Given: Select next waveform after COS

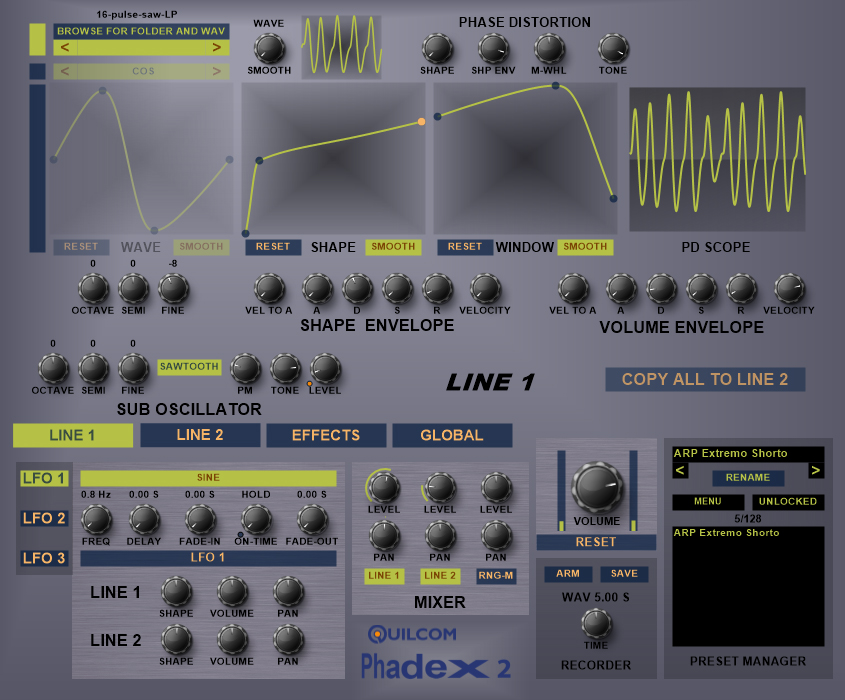Looking at the screenshot, I should [217, 71].
